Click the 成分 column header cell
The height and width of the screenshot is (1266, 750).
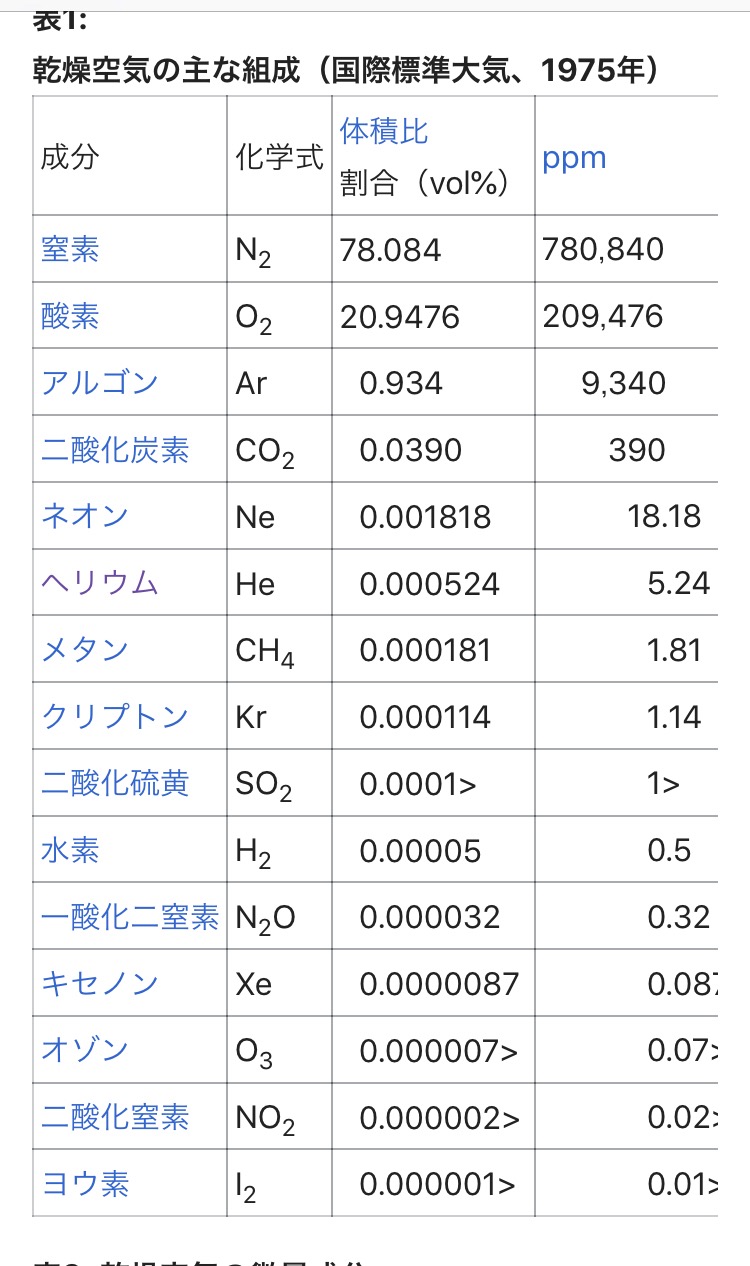coord(130,156)
